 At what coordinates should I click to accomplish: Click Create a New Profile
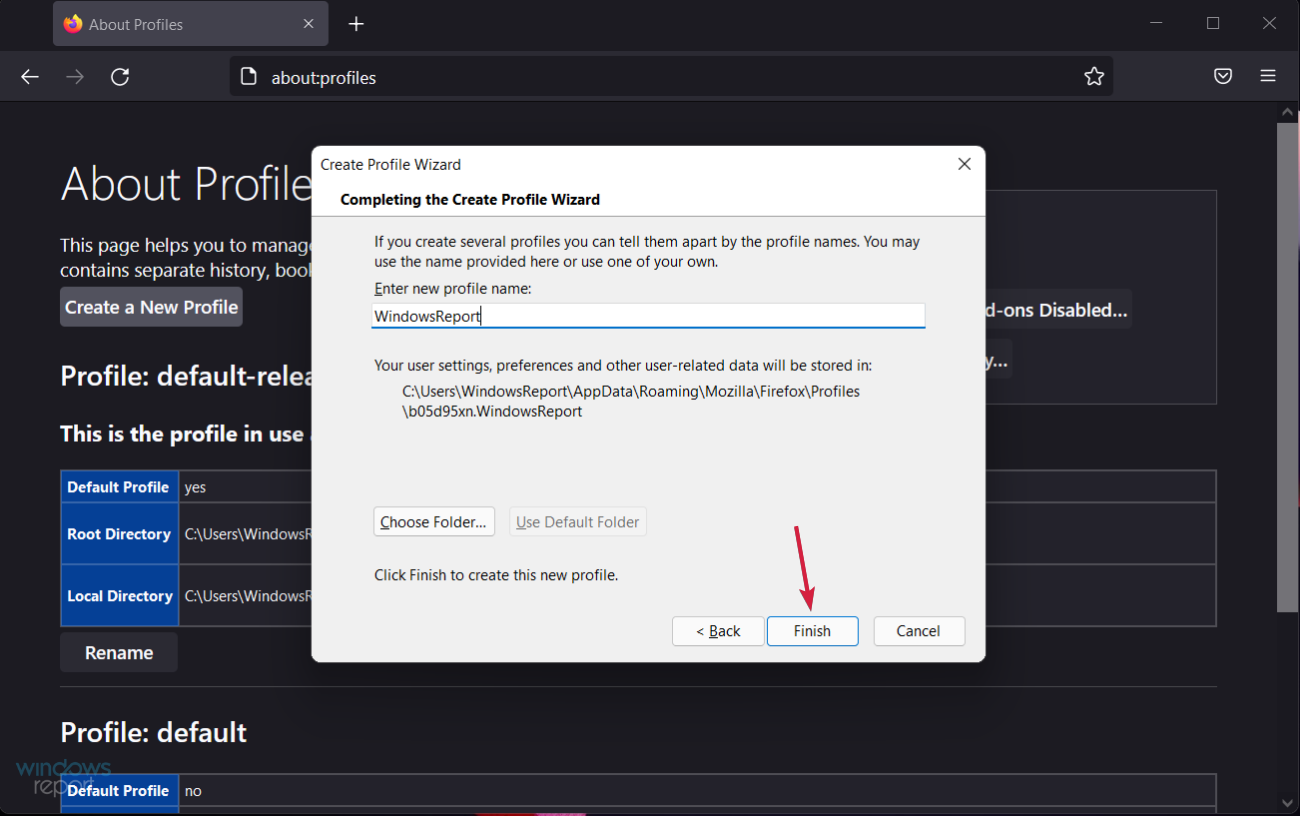click(x=150, y=307)
